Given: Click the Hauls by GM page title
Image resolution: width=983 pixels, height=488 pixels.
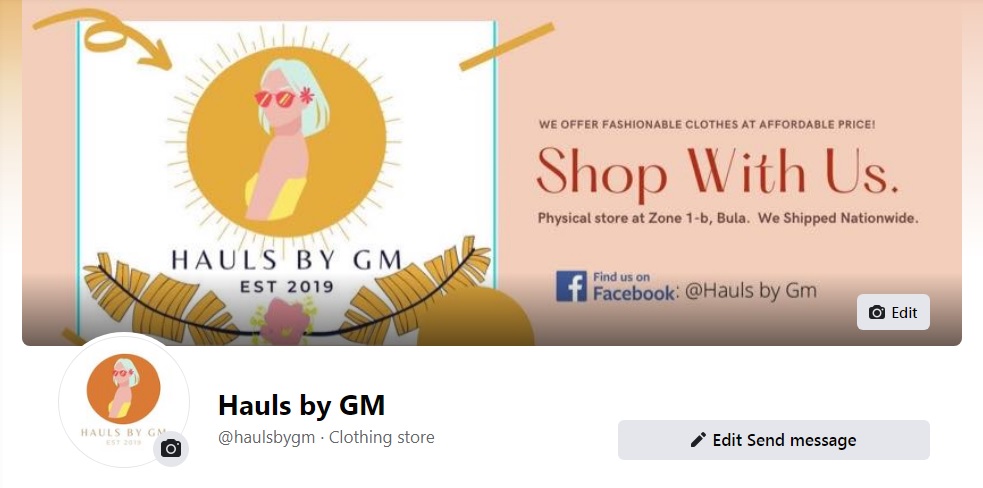Looking at the screenshot, I should pyautogui.click(x=302, y=405).
